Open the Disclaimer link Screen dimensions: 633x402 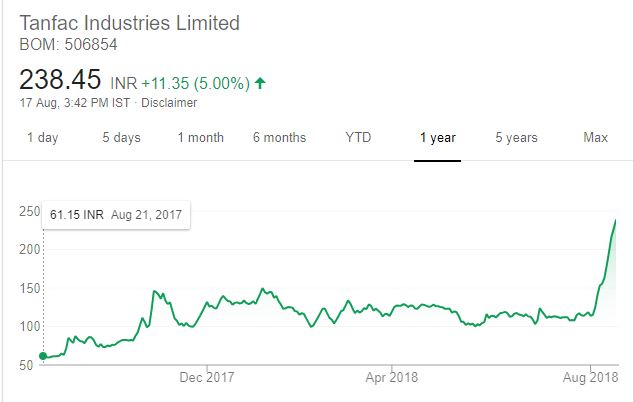pyautogui.click(x=169, y=103)
